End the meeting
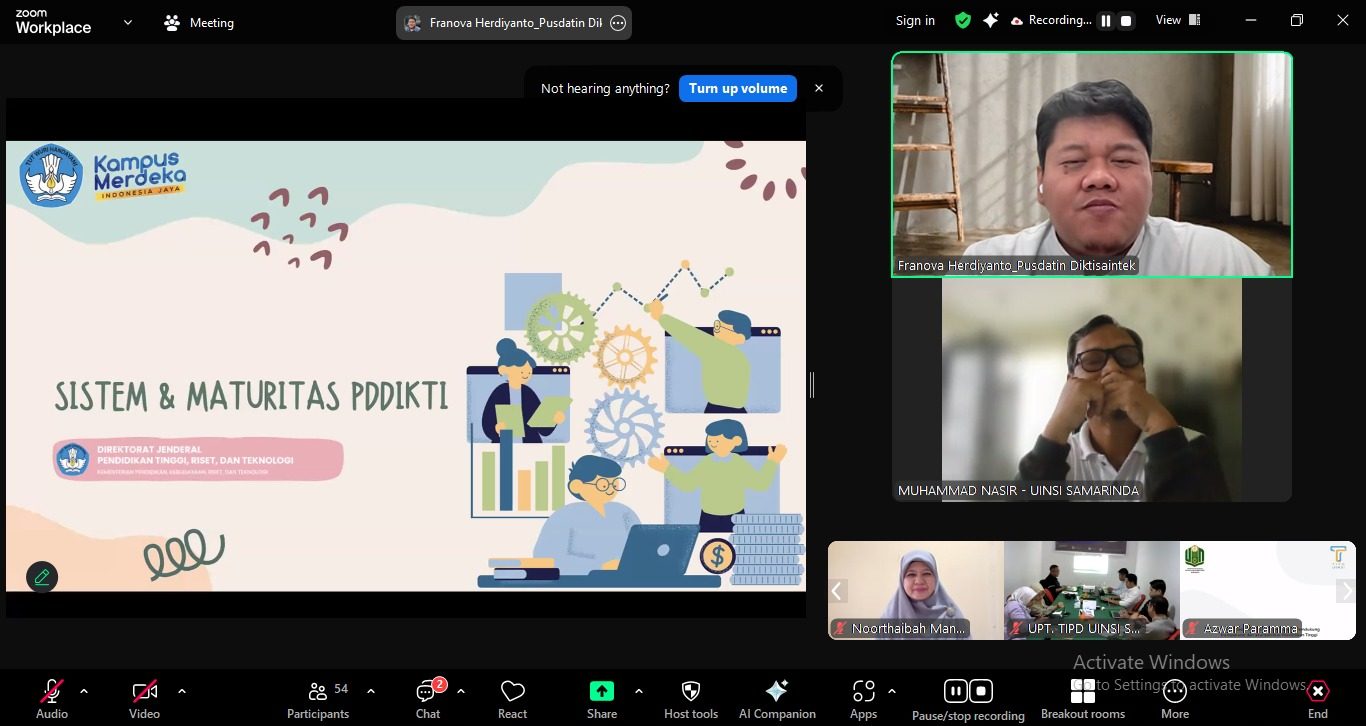1366x726 pixels. [x=1318, y=699]
